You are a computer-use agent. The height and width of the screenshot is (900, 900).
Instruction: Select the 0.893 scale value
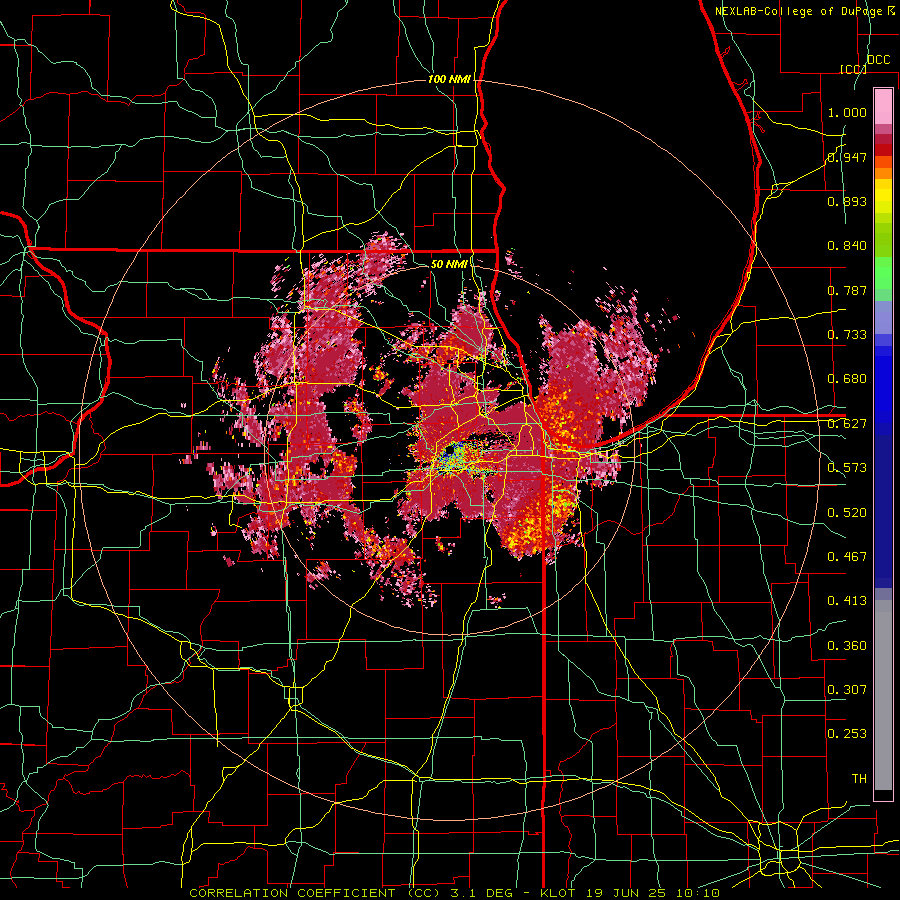[x=847, y=201]
